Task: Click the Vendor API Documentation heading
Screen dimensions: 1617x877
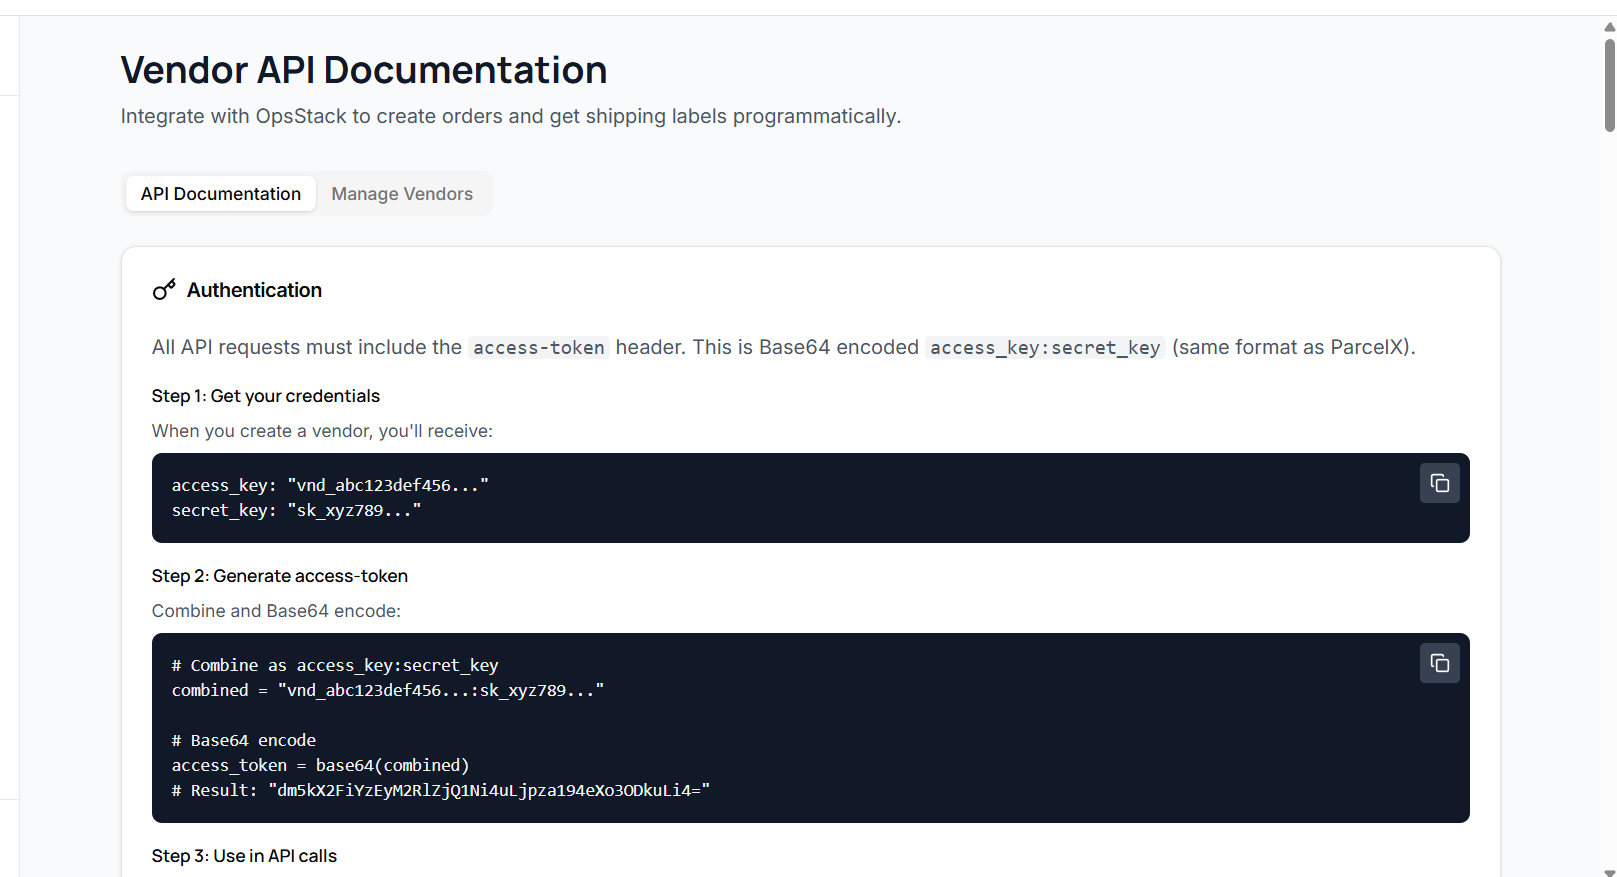Action: click(x=364, y=70)
